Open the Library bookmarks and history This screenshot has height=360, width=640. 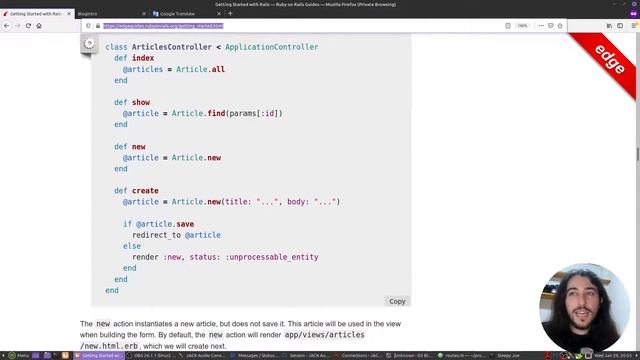click(609, 26)
